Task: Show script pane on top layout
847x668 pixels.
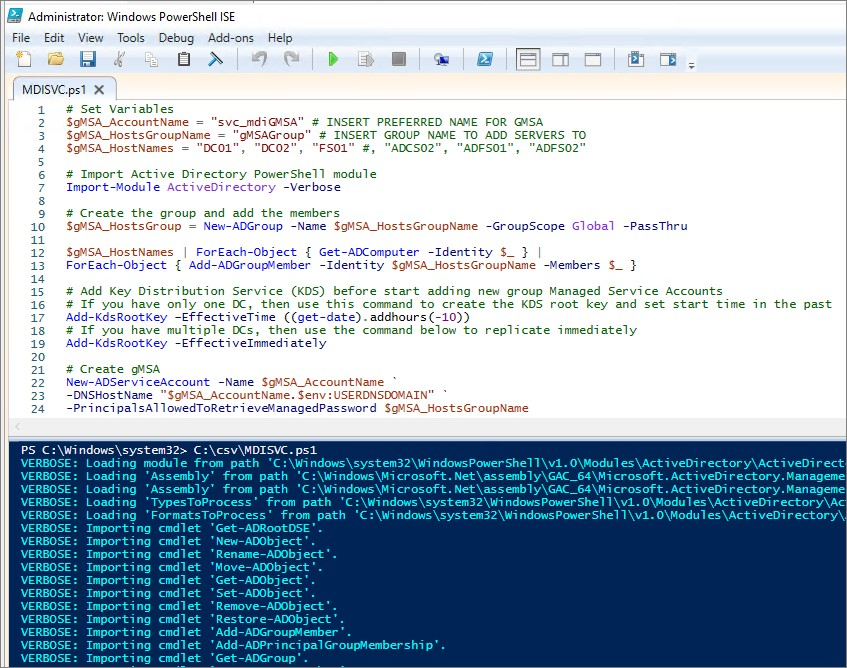Action: tap(528, 59)
